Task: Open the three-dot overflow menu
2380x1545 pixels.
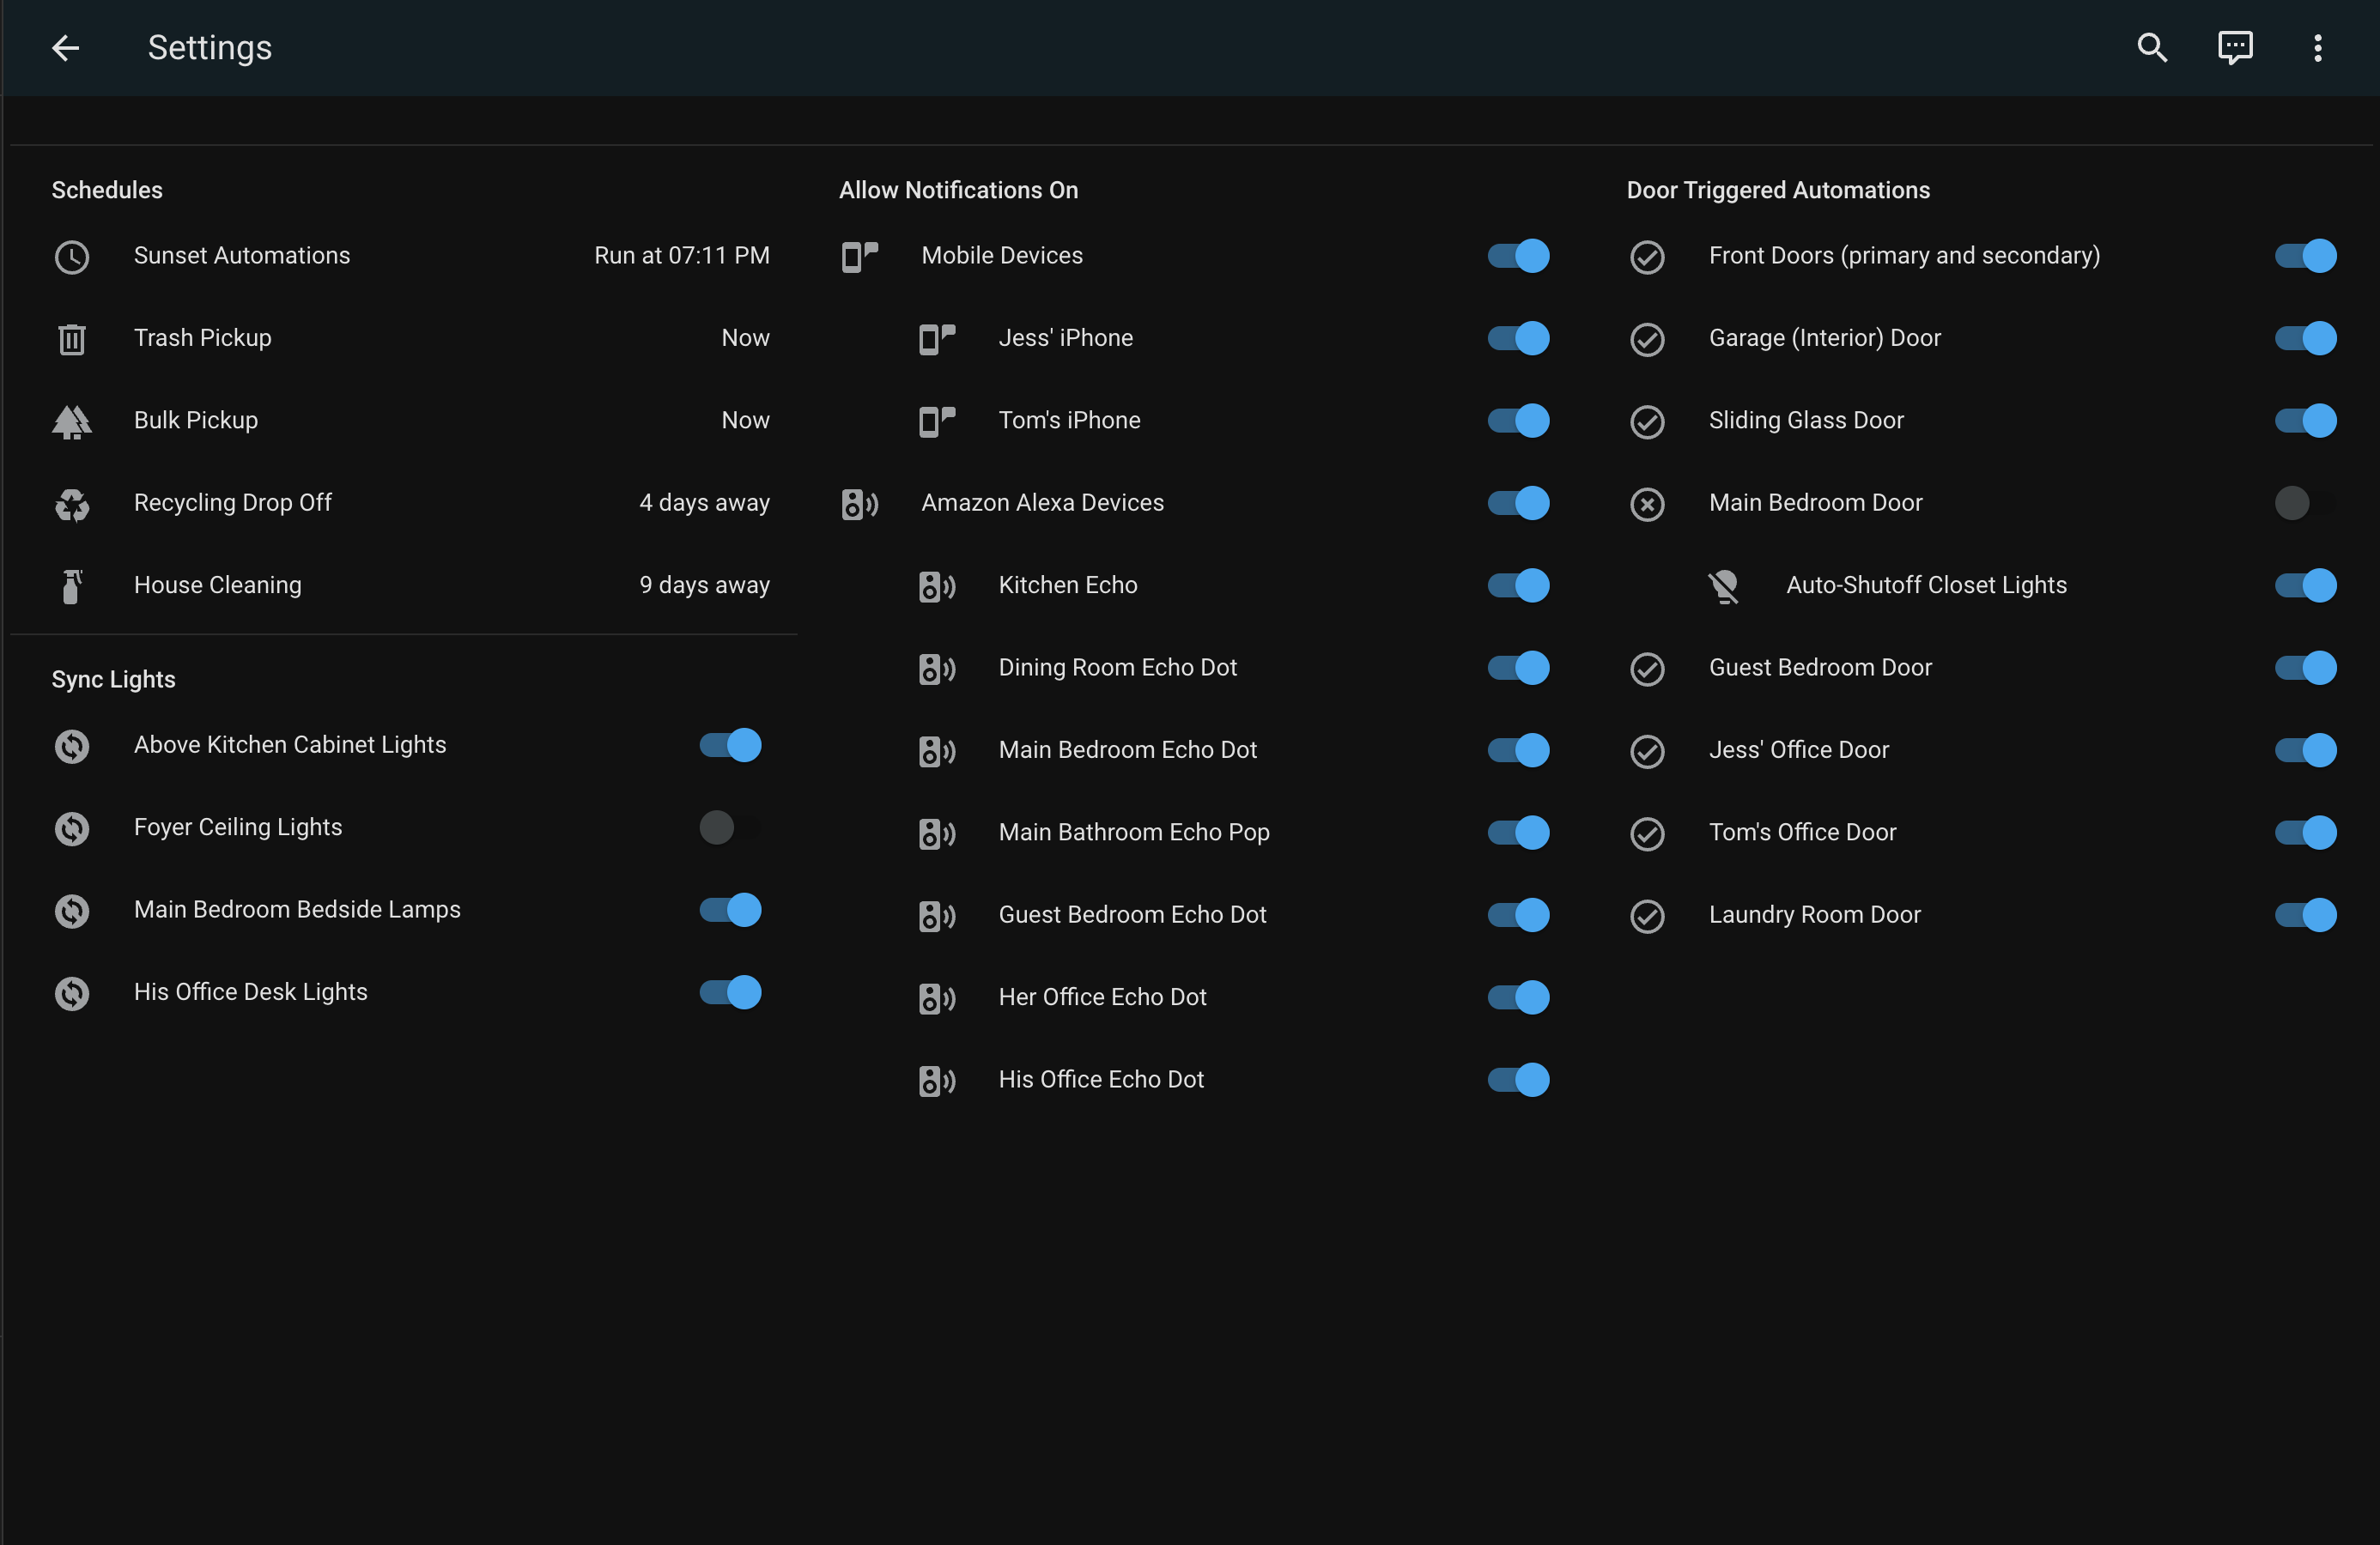Action: coord(2317,48)
